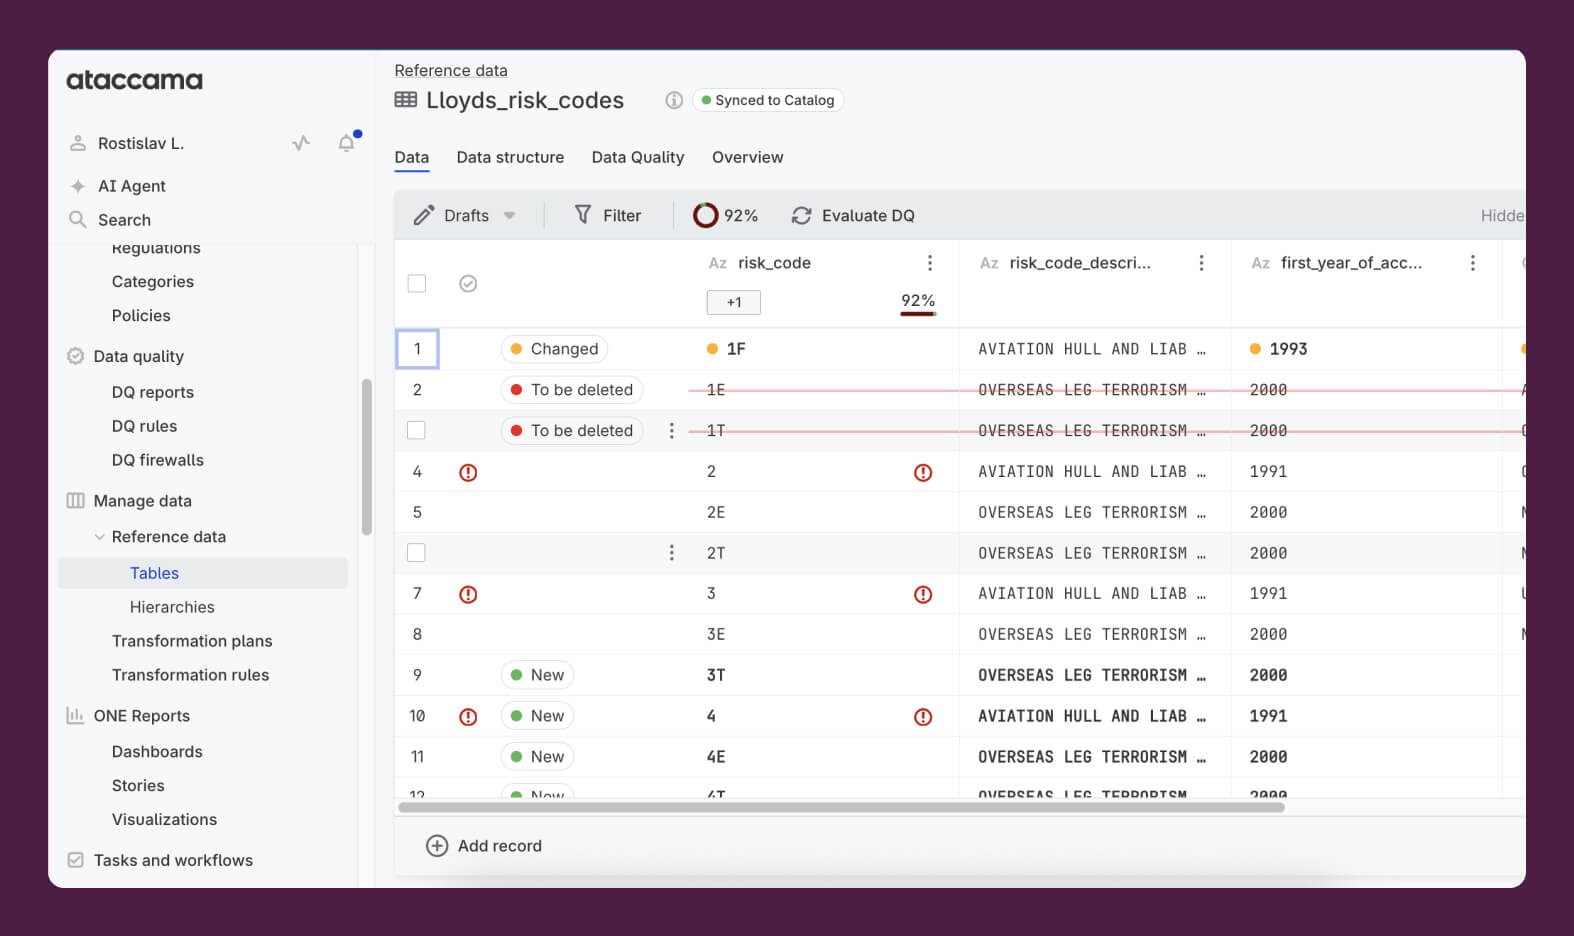Switch to the Data tab
This screenshot has height=936, width=1574.
pos(412,157)
